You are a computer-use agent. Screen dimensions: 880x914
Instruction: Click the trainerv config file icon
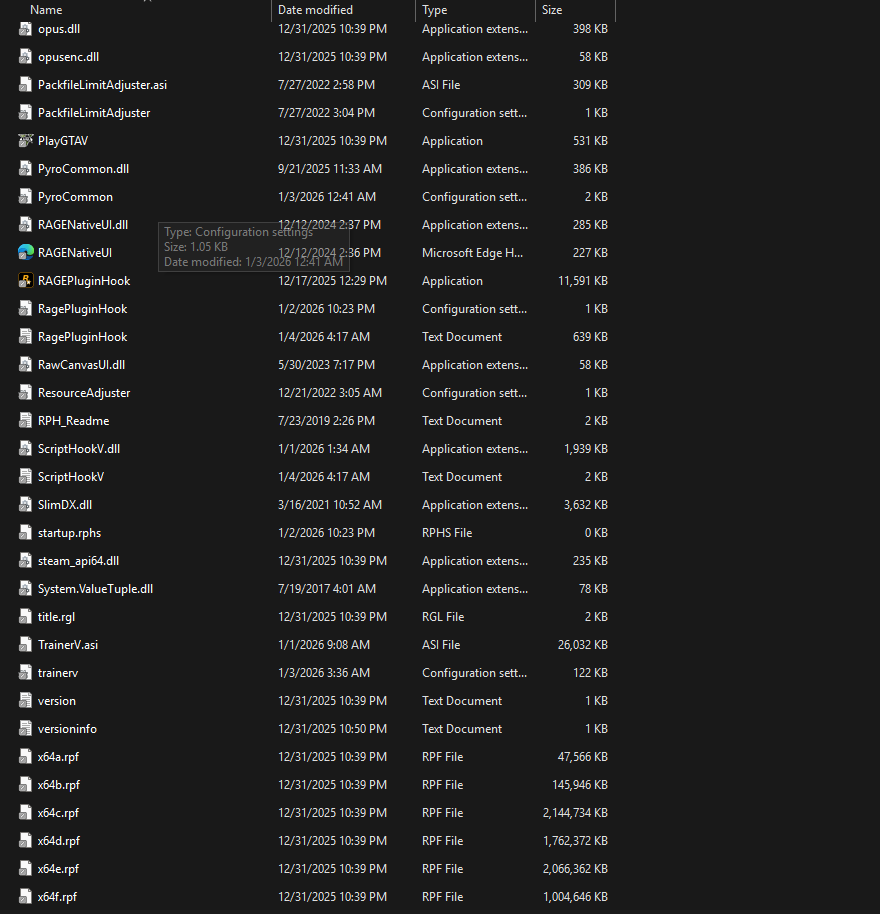coord(25,672)
